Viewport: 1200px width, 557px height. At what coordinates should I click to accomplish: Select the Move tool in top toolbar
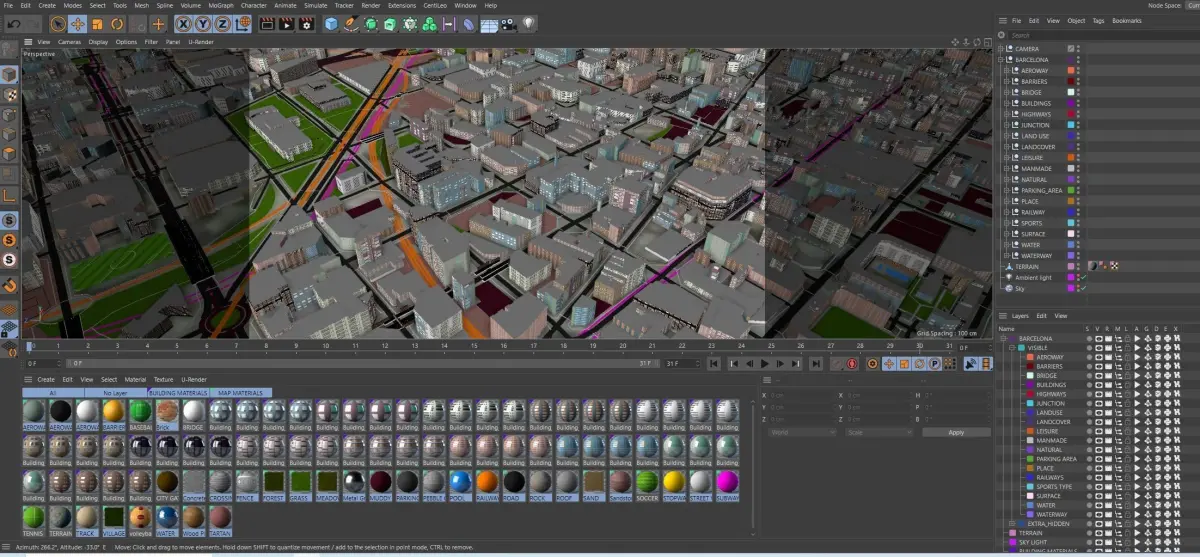77,23
